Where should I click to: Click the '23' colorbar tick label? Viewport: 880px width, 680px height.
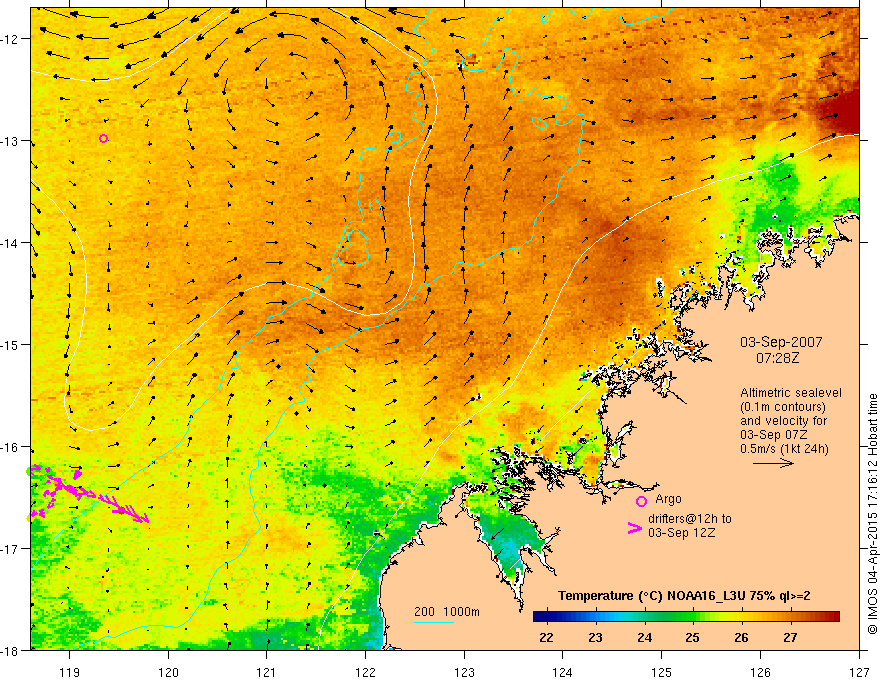[x=595, y=637]
